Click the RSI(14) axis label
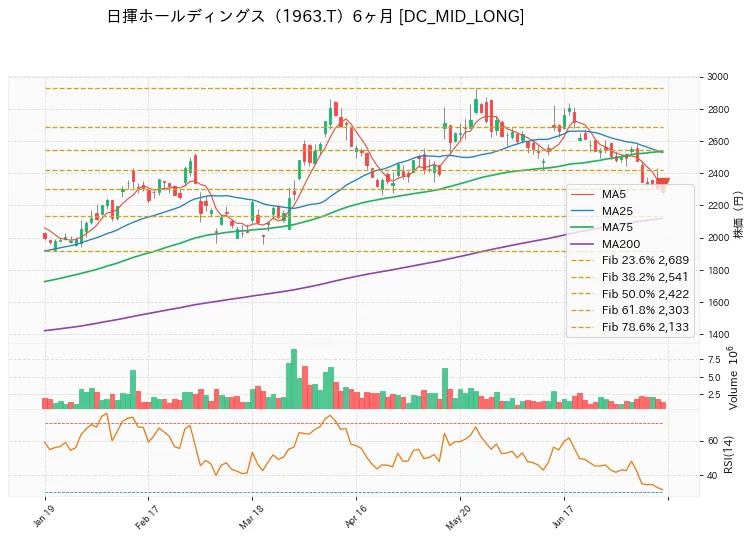The image size is (752, 540). point(728,455)
